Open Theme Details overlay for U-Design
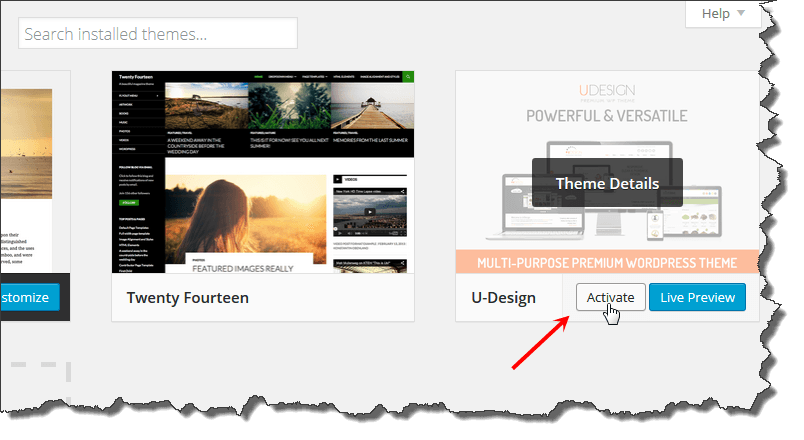The image size is (804, 440). click(607, 183)
